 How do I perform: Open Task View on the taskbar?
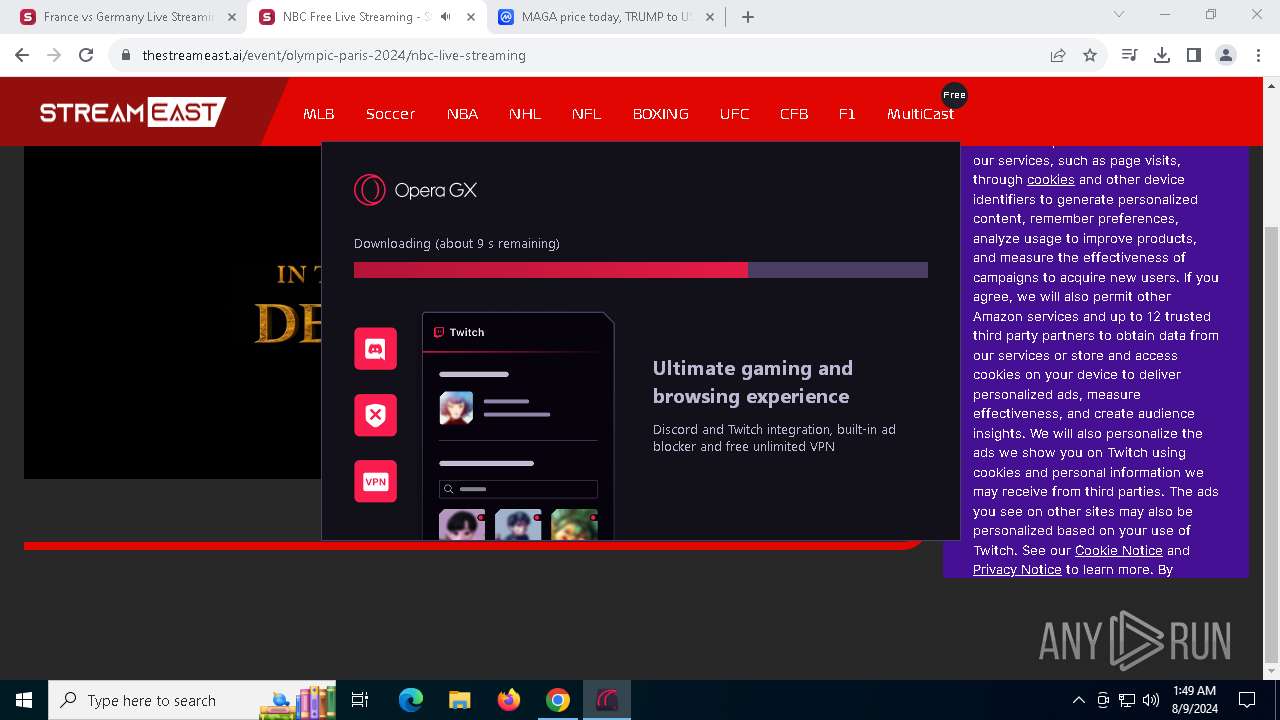coord(360,700)
